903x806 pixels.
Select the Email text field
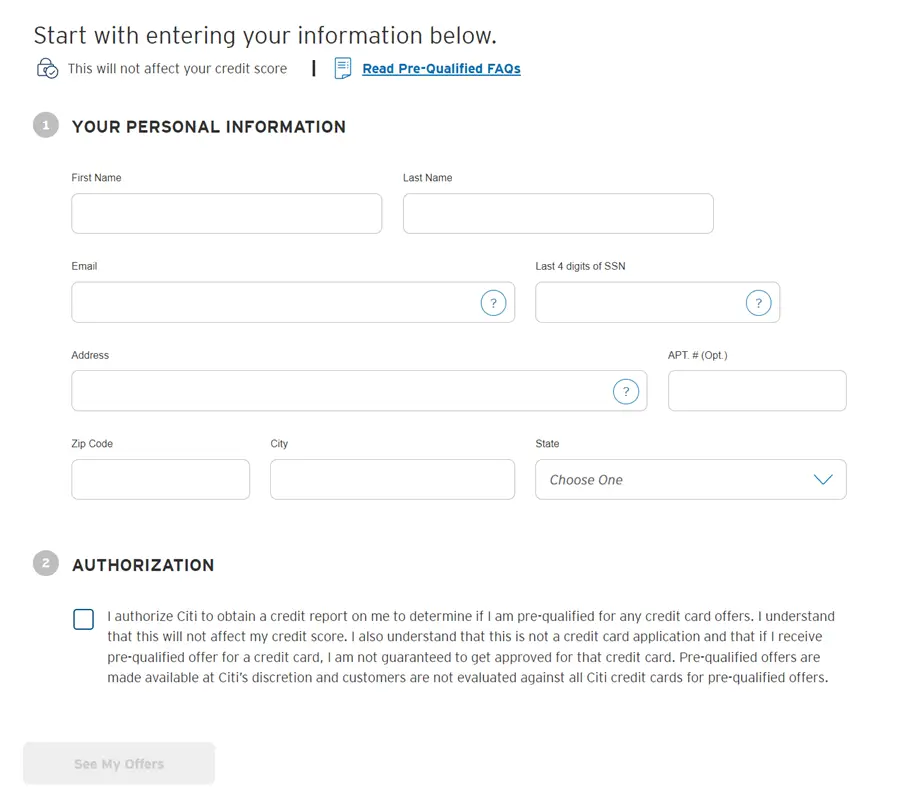pyautogui.click(x=272, y=303)
